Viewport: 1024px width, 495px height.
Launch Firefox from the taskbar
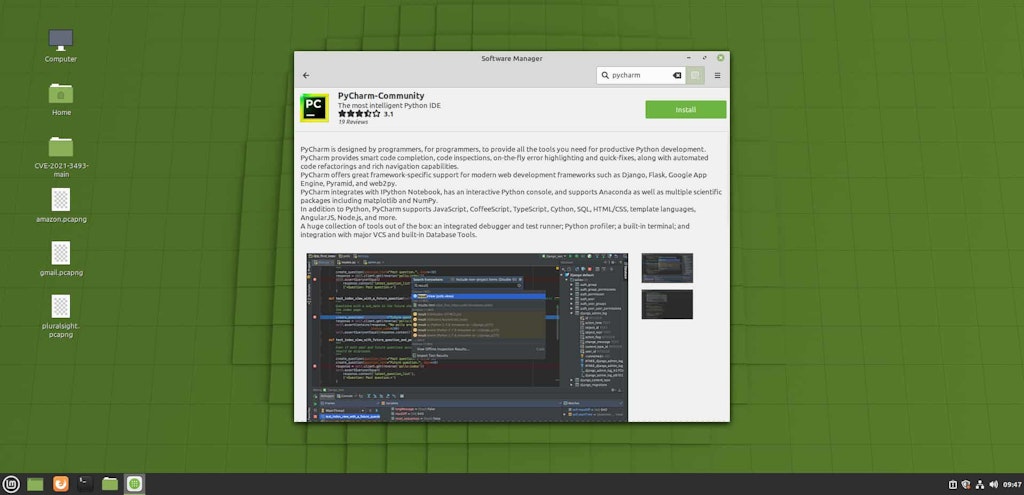(60, 484)
